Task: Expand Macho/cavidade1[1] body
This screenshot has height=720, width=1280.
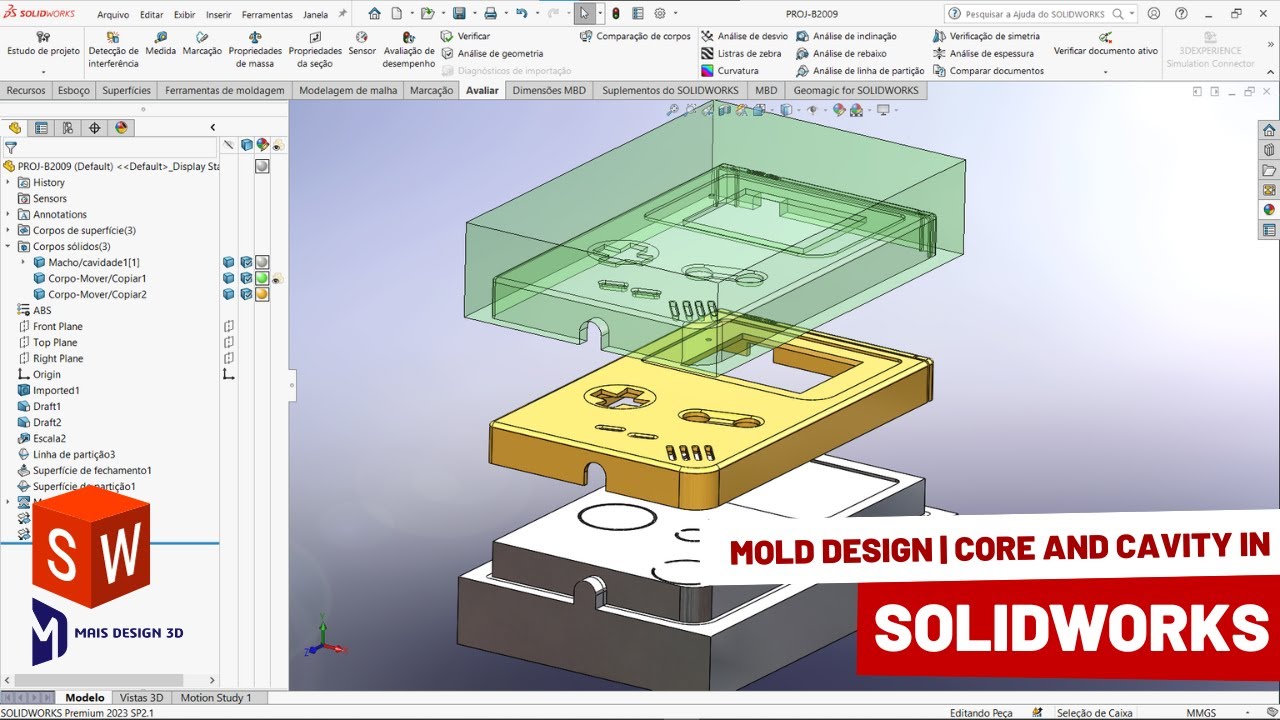Action: (23, 262)
